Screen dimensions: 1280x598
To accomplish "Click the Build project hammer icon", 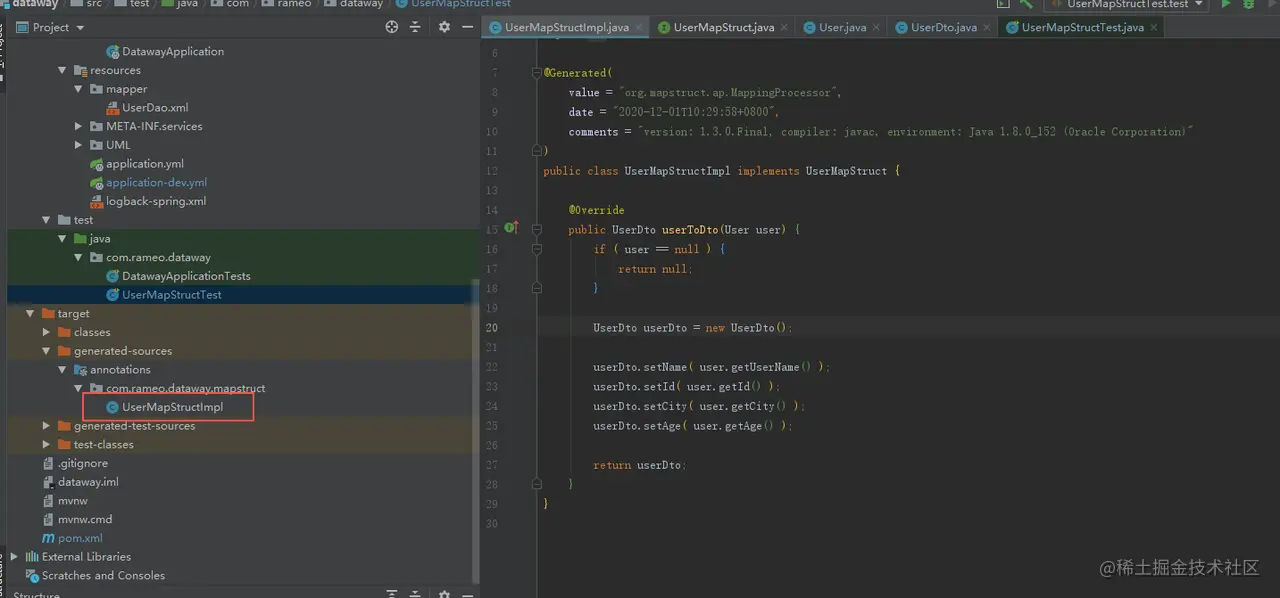I will point(1026,5).
